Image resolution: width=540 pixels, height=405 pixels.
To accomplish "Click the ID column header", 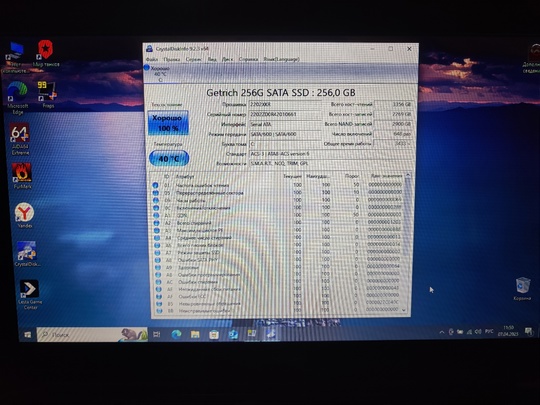I will [166, 176].
